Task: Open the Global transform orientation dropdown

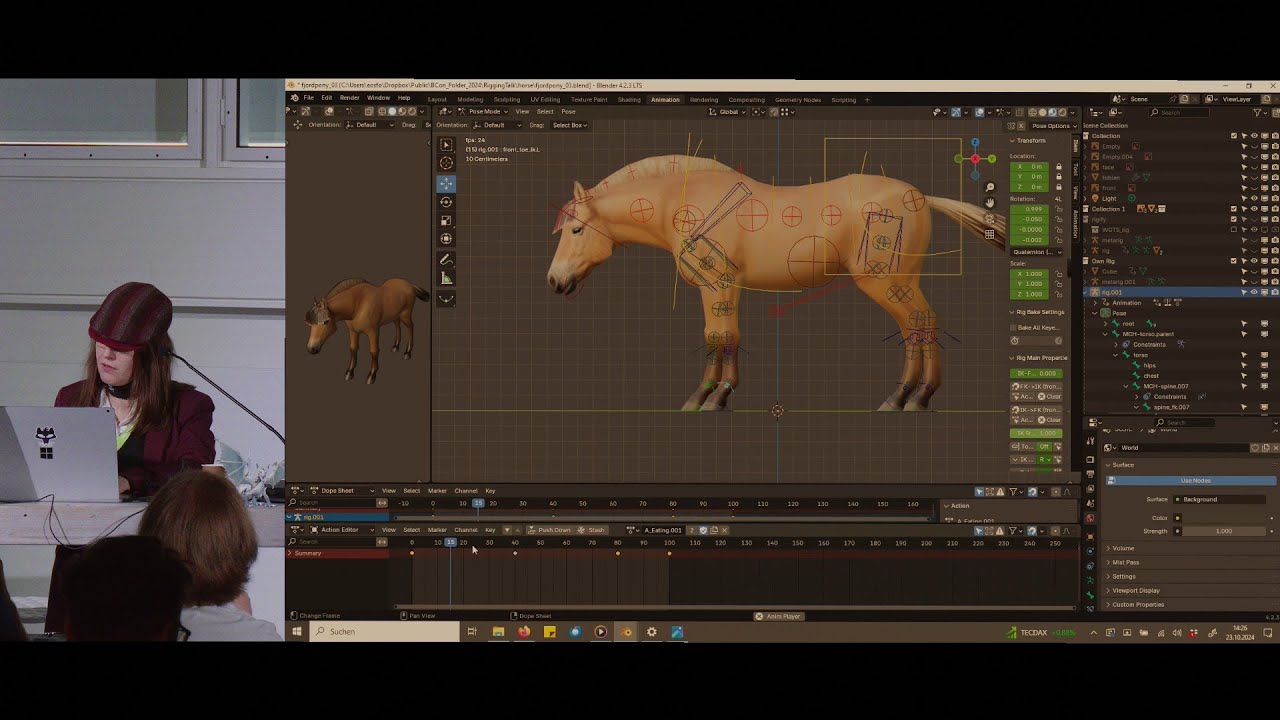Action: (x=728, y=112)
